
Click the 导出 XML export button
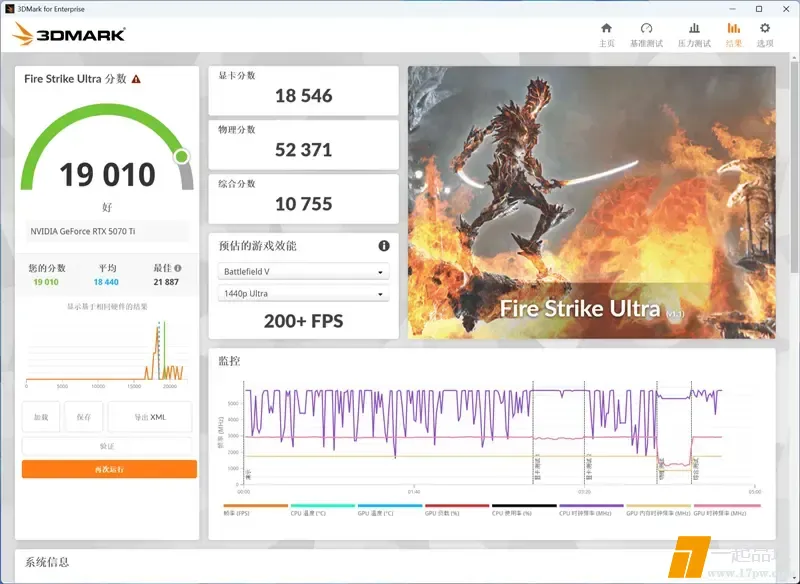tap(150, 417)
